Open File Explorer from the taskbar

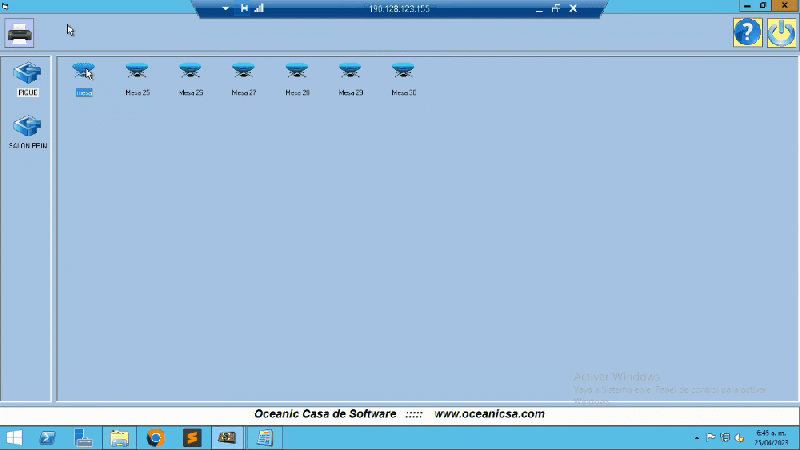119,437
